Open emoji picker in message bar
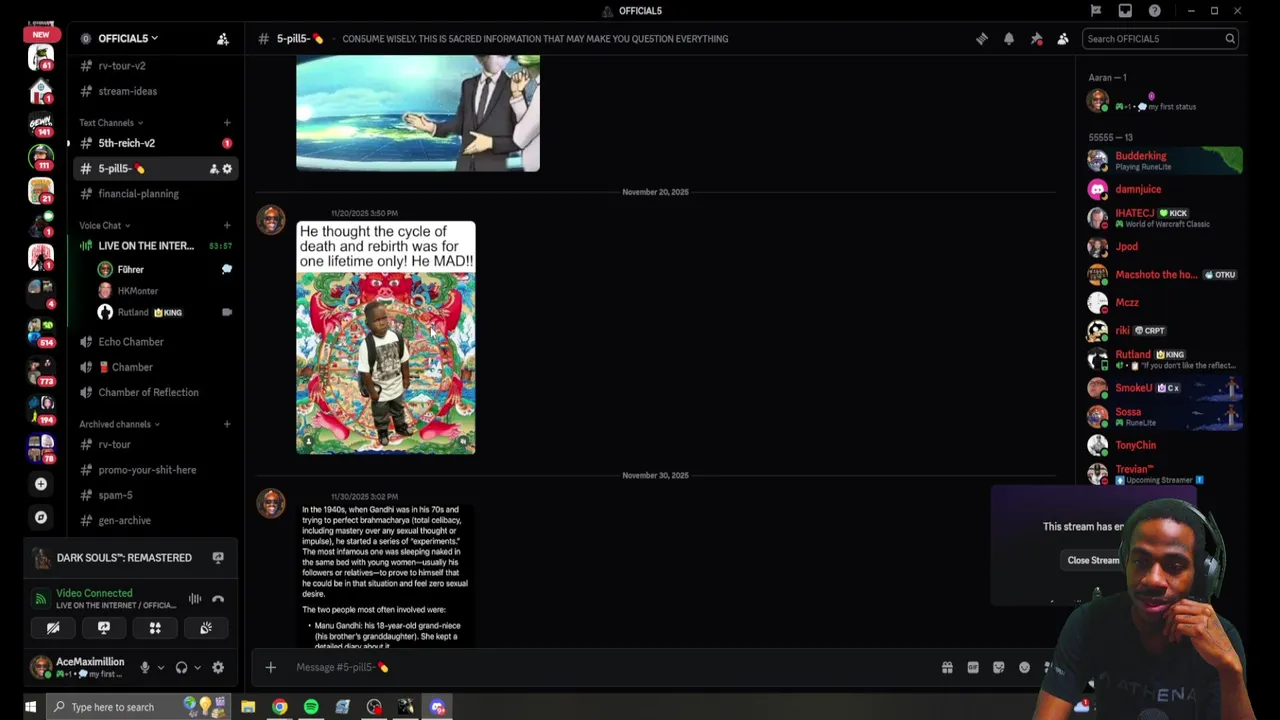This screenshot has height=720, width=1280. tap(1024, 667)
